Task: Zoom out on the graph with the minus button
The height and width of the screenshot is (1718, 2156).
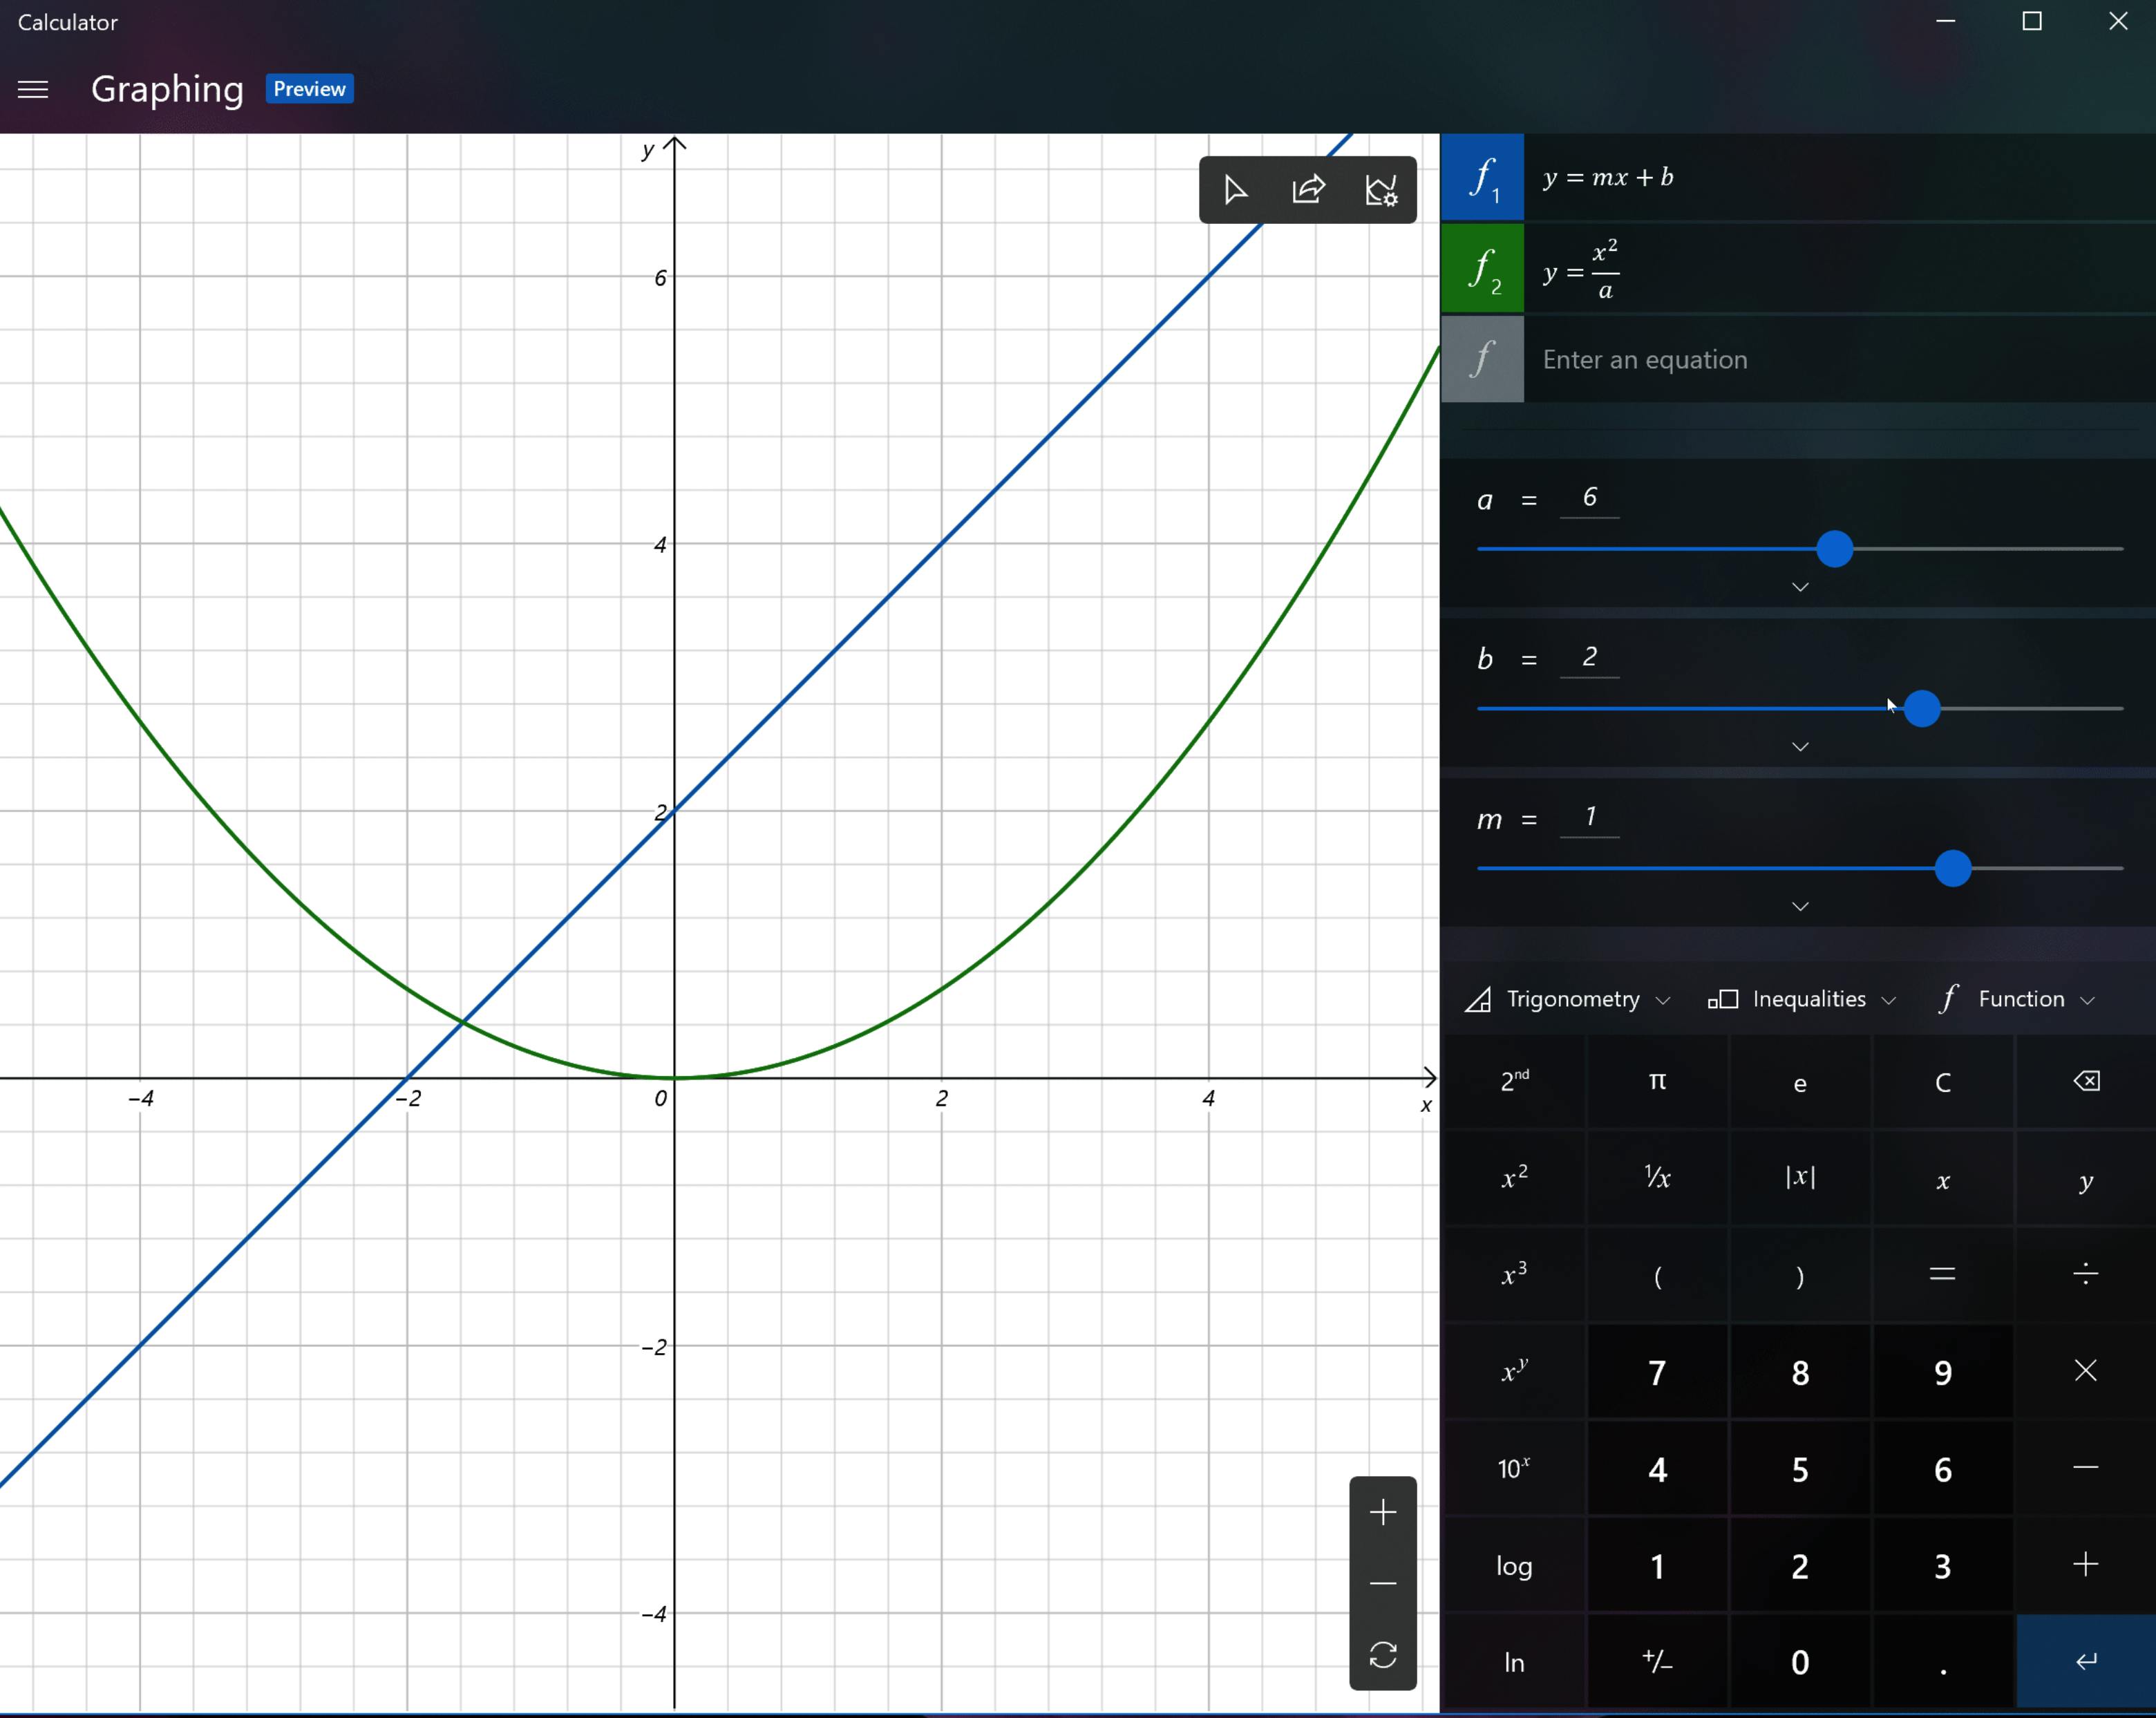Action: [1383, 1584]
